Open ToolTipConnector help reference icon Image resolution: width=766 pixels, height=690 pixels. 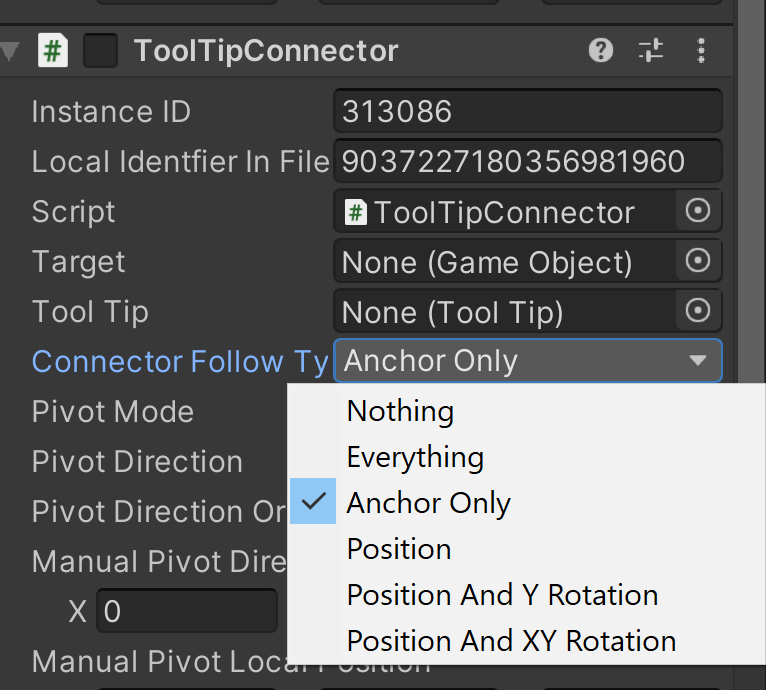click(601, 50)
